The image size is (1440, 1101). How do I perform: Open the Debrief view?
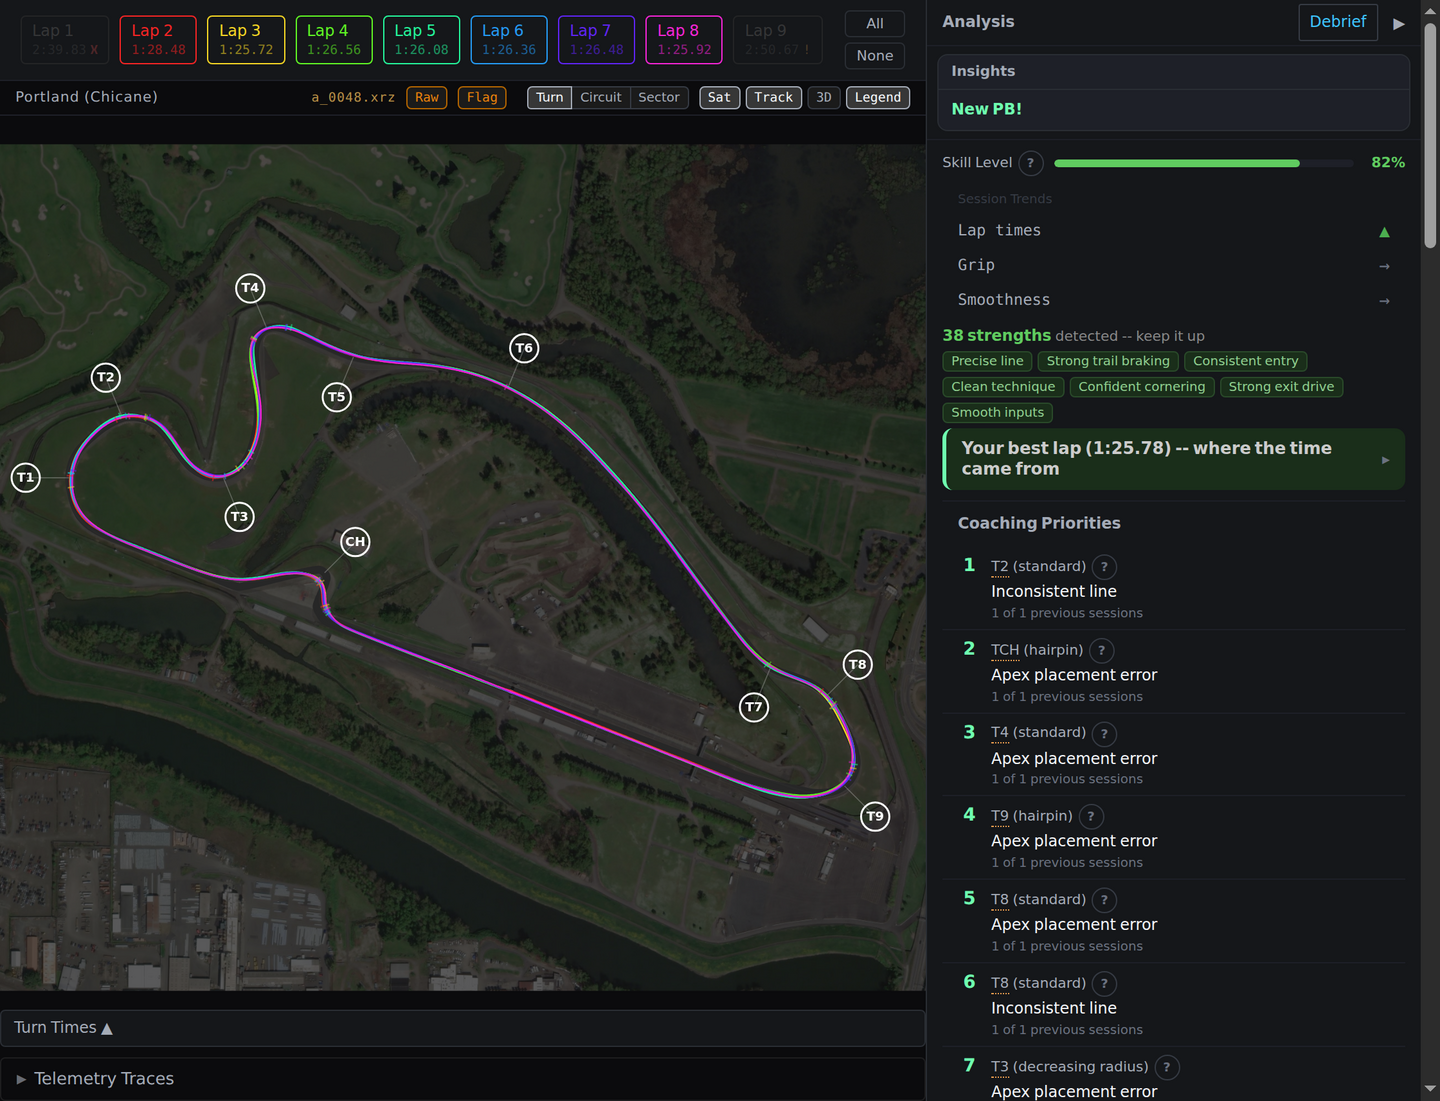pos(1338,21)
